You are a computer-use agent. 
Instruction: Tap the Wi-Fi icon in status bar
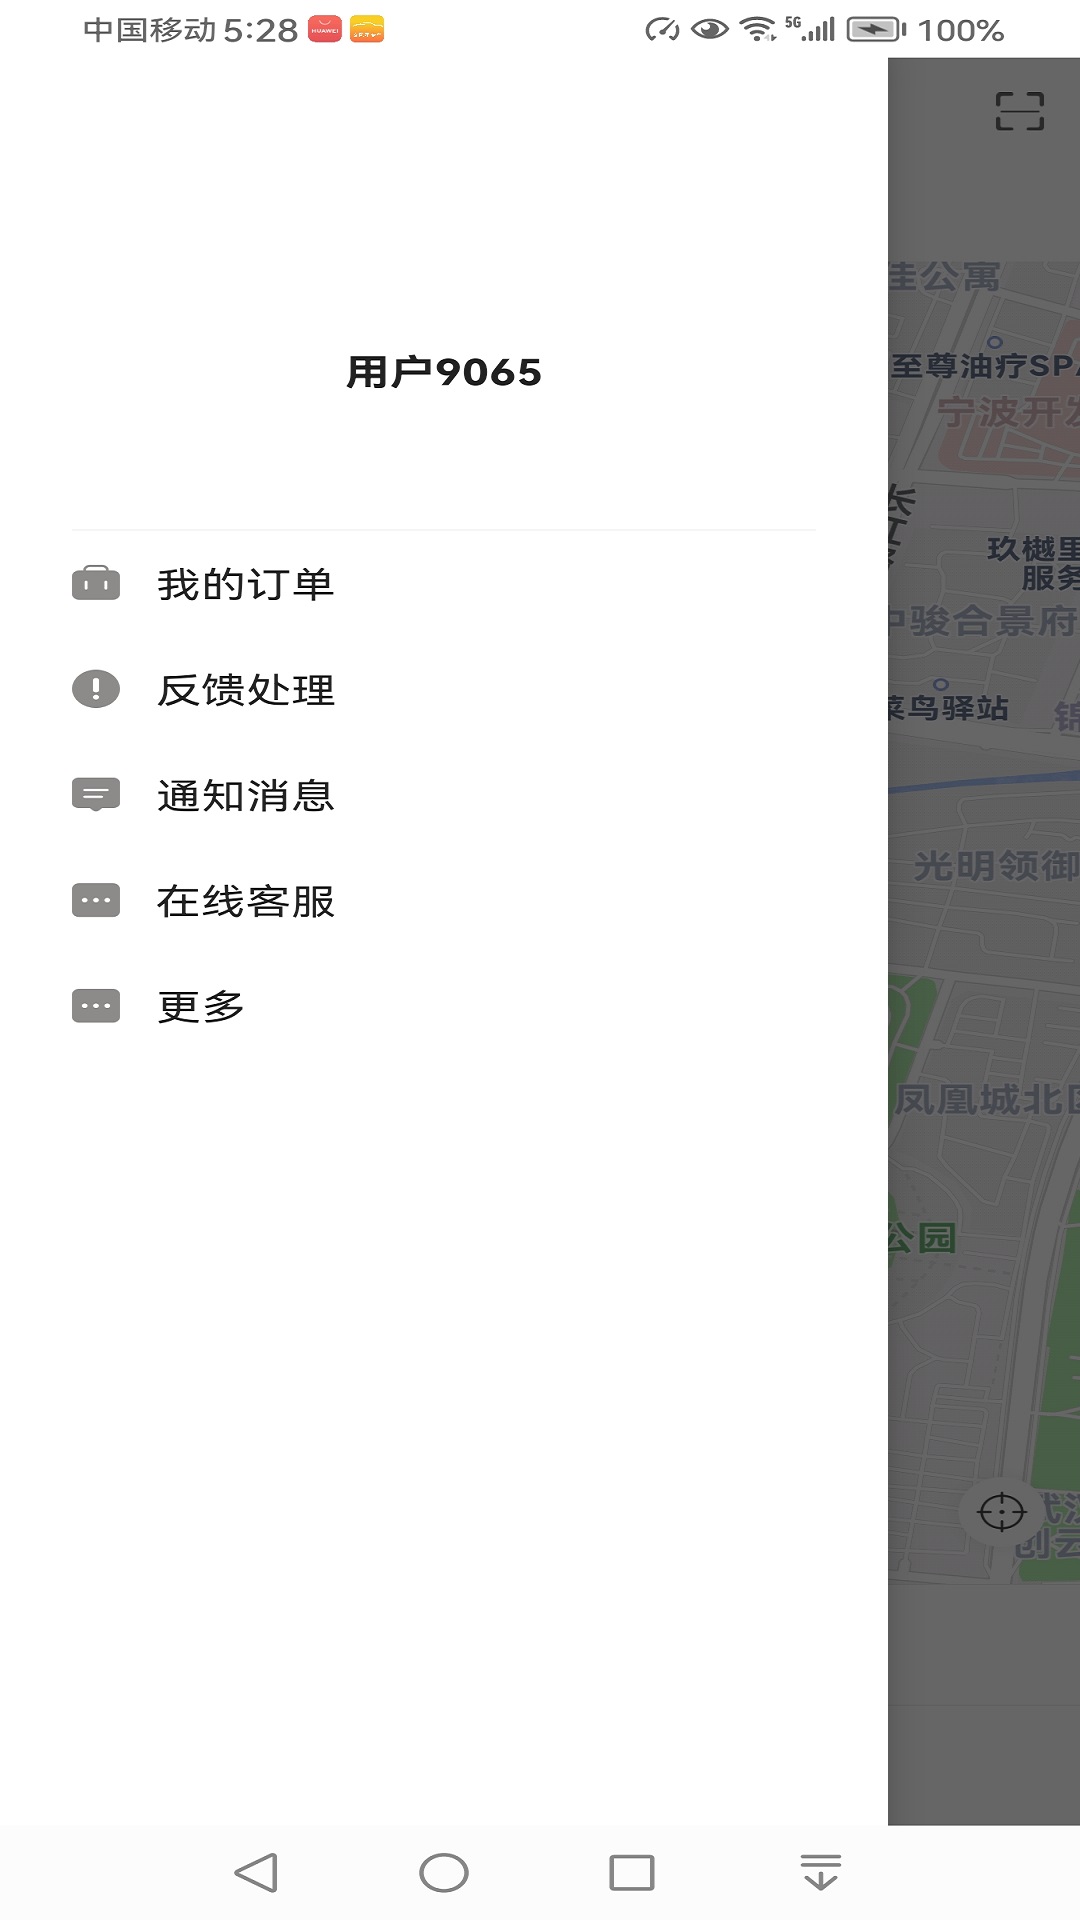point(758,30)
